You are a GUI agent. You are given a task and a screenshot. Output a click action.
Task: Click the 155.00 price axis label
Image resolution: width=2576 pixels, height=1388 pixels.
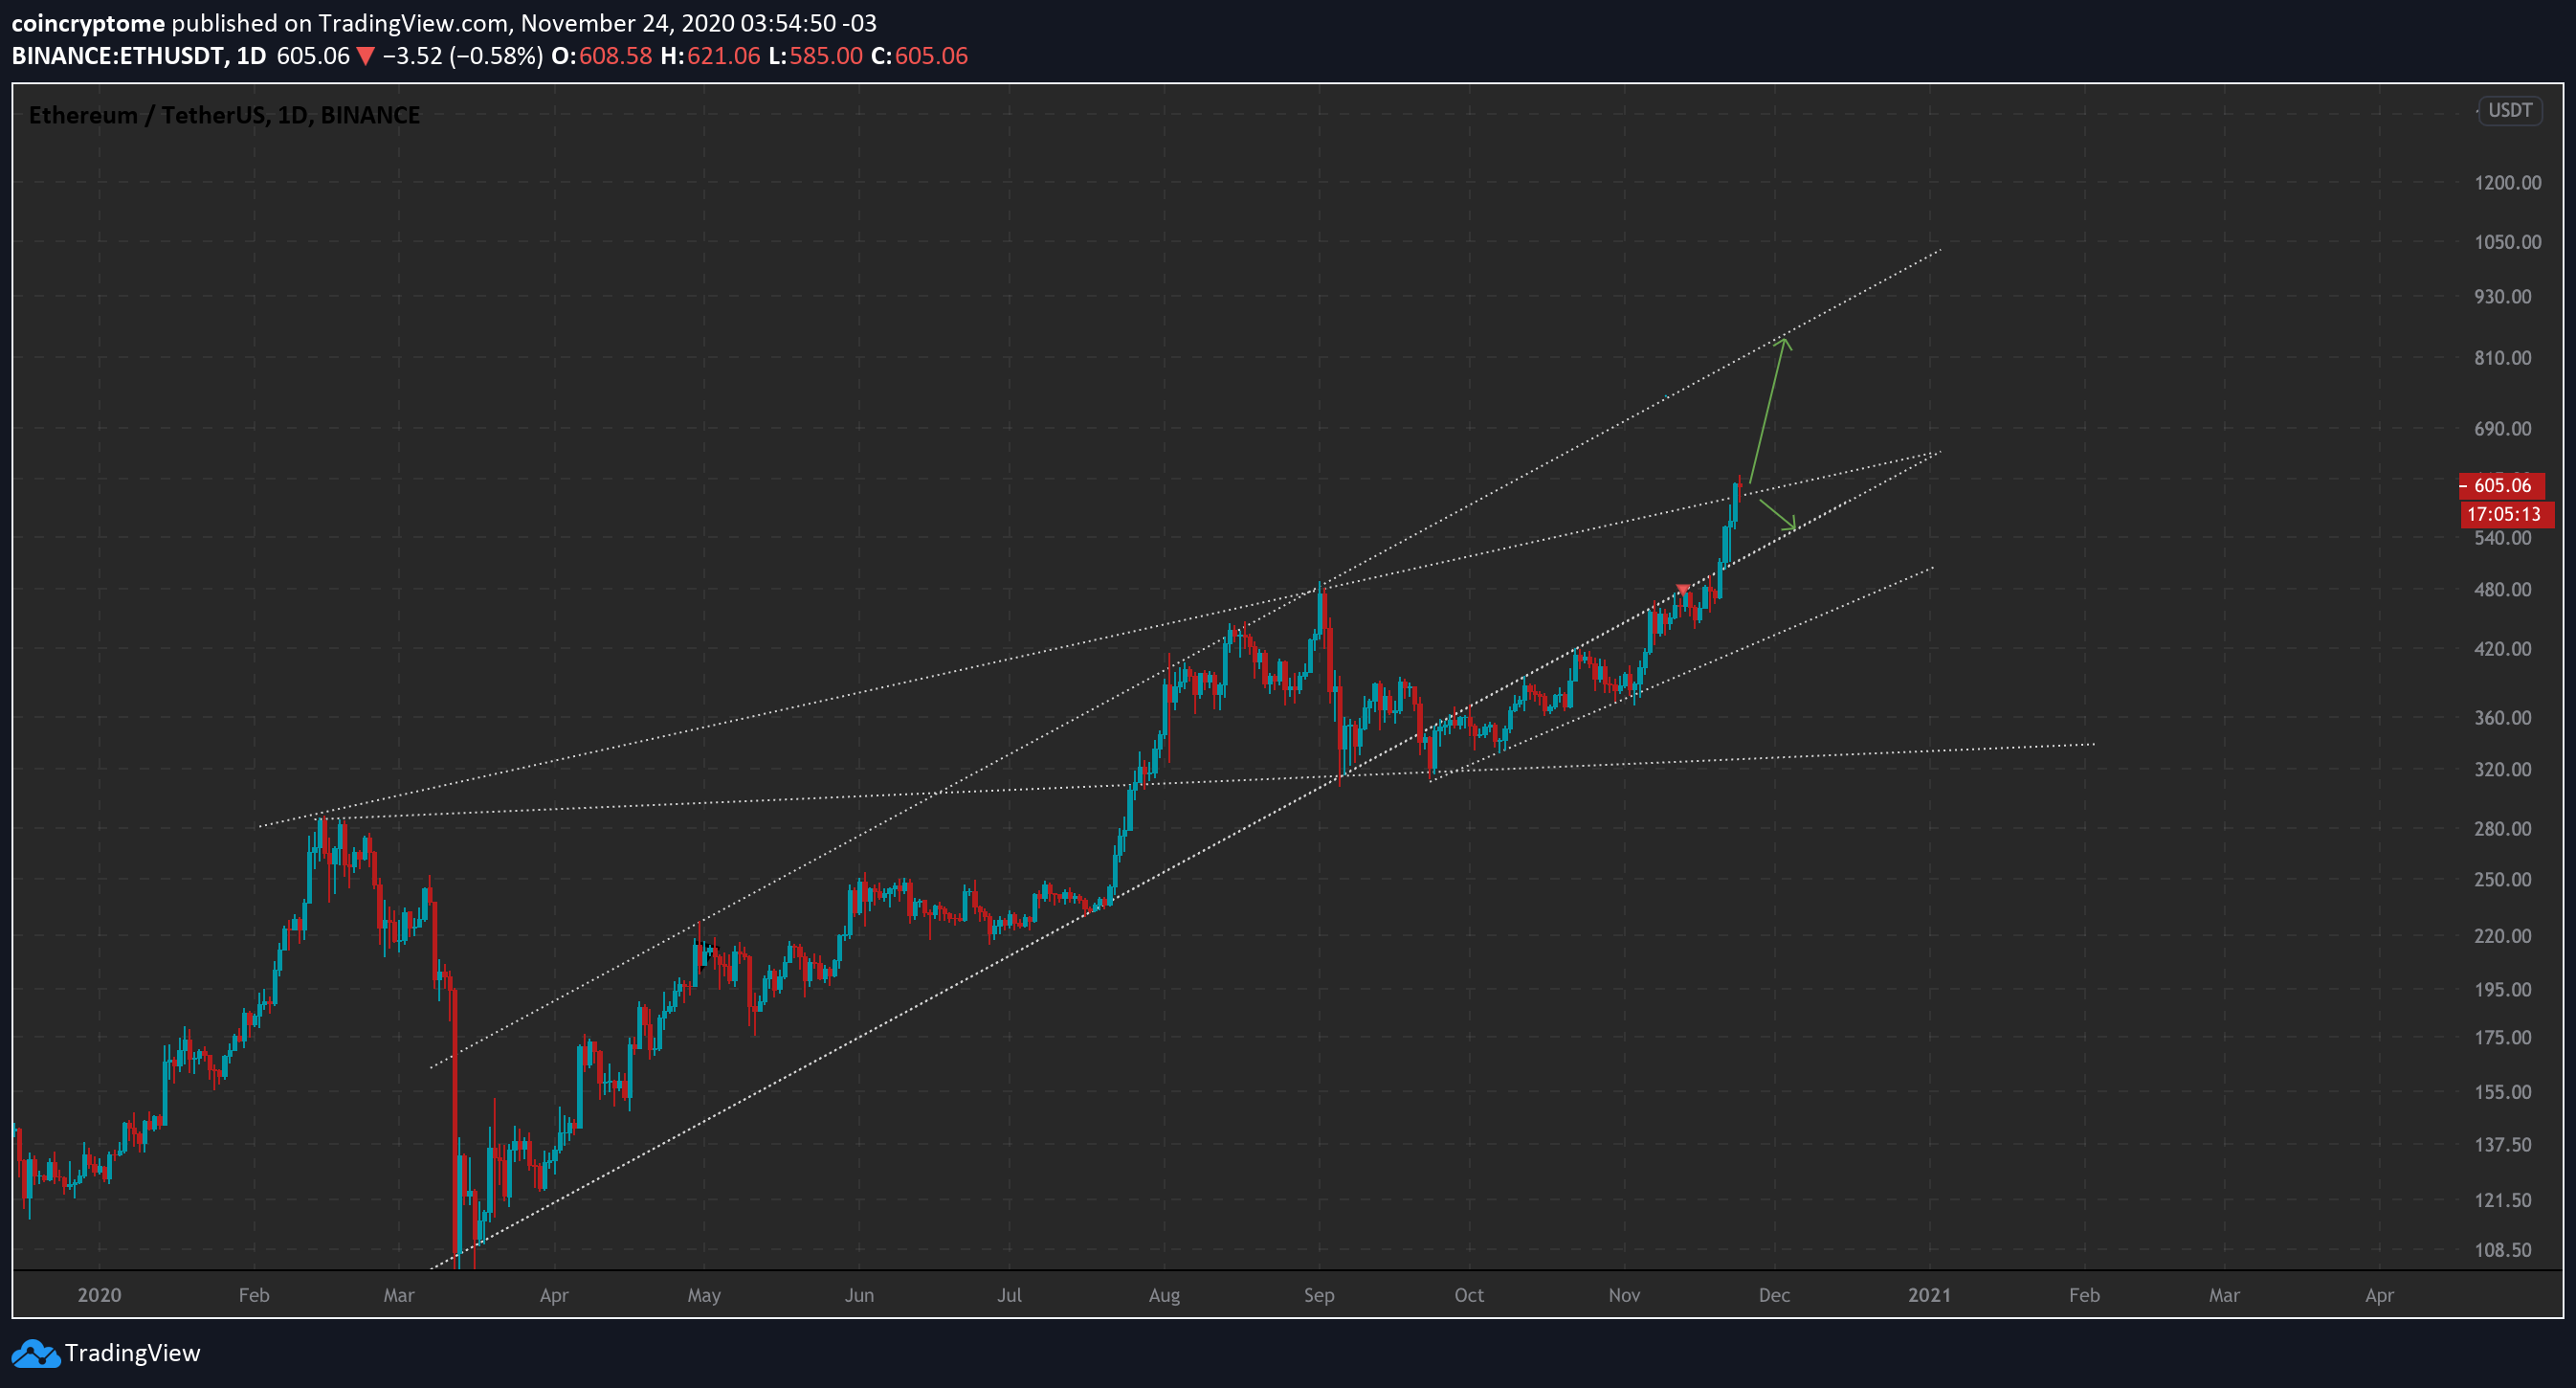(2503, 1093)
